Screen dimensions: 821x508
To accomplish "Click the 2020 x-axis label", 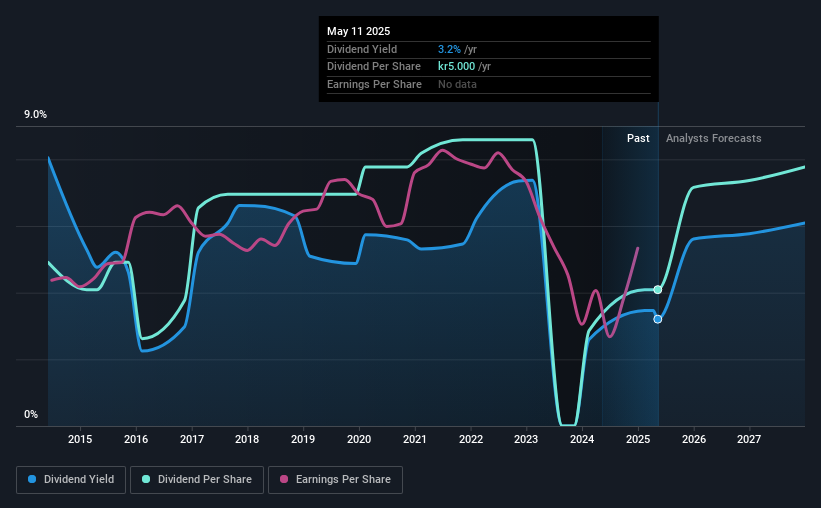I will click(x=359, y=439).
